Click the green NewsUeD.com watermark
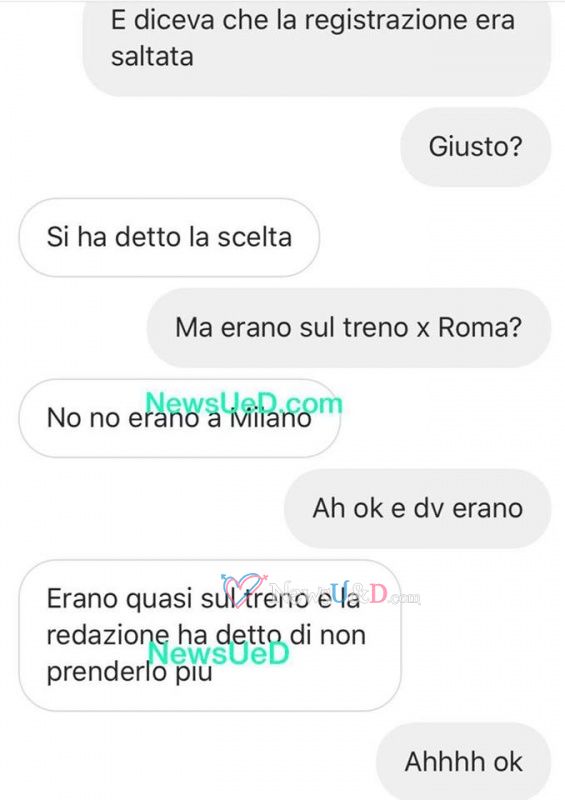Image resolution: width=565 pixels, height=800 pixels. coord(244,404)
